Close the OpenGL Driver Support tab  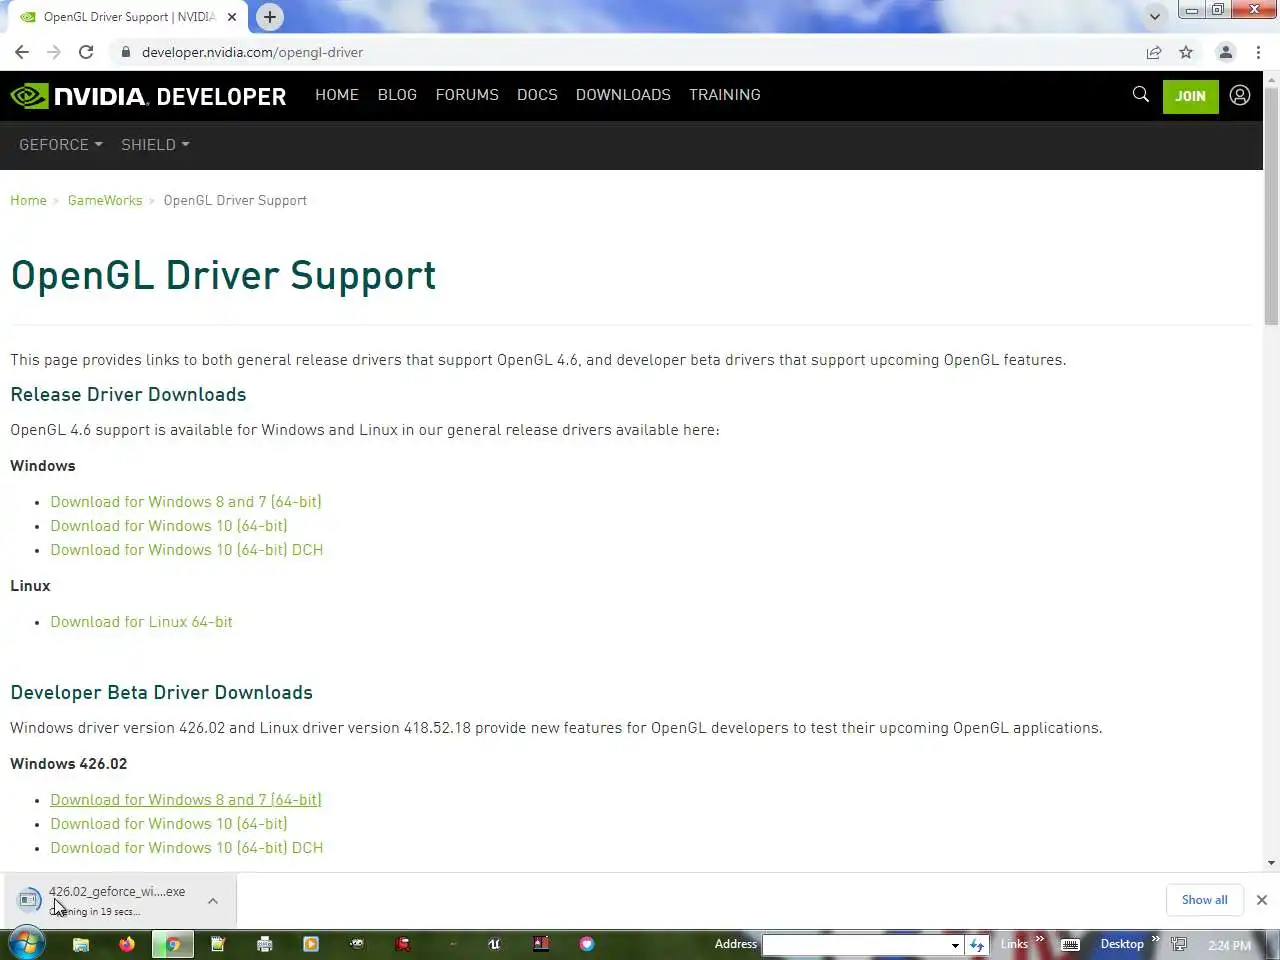pyautogui.click(x=232, y=17)
